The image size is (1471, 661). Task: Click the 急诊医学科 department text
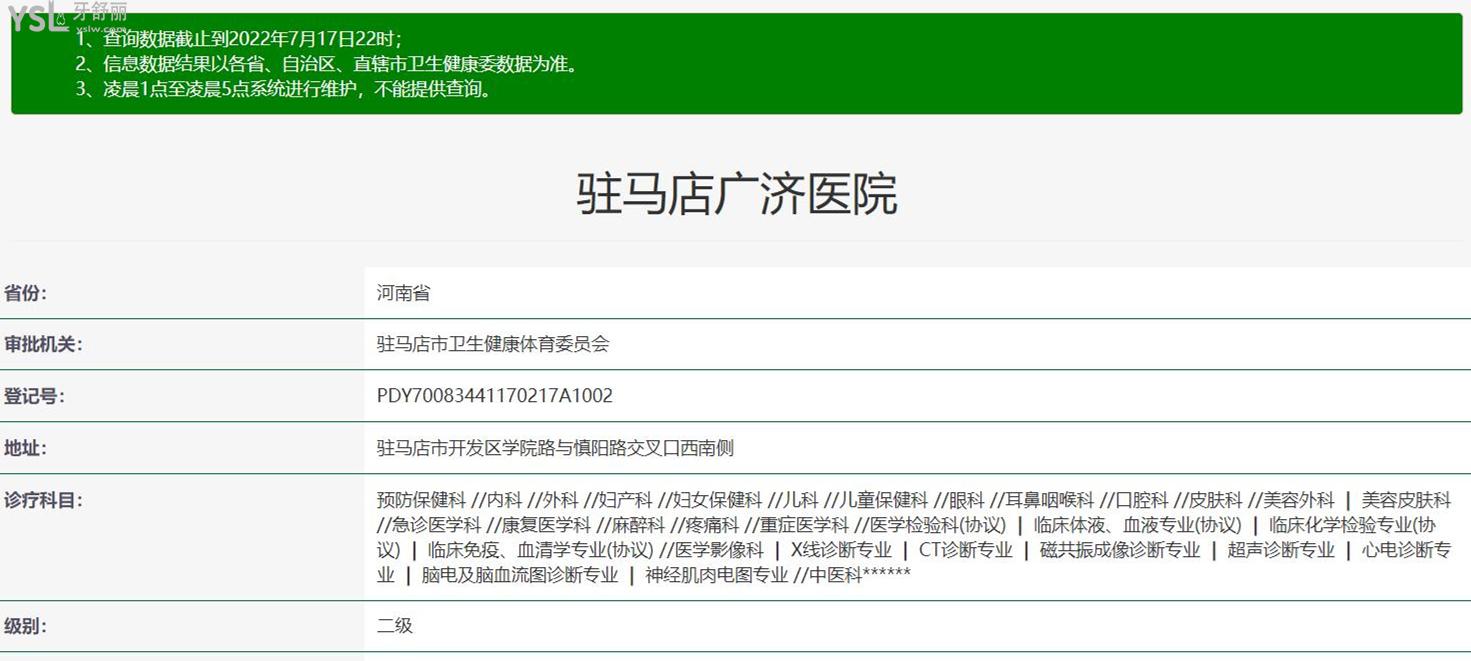pos(436,525)
